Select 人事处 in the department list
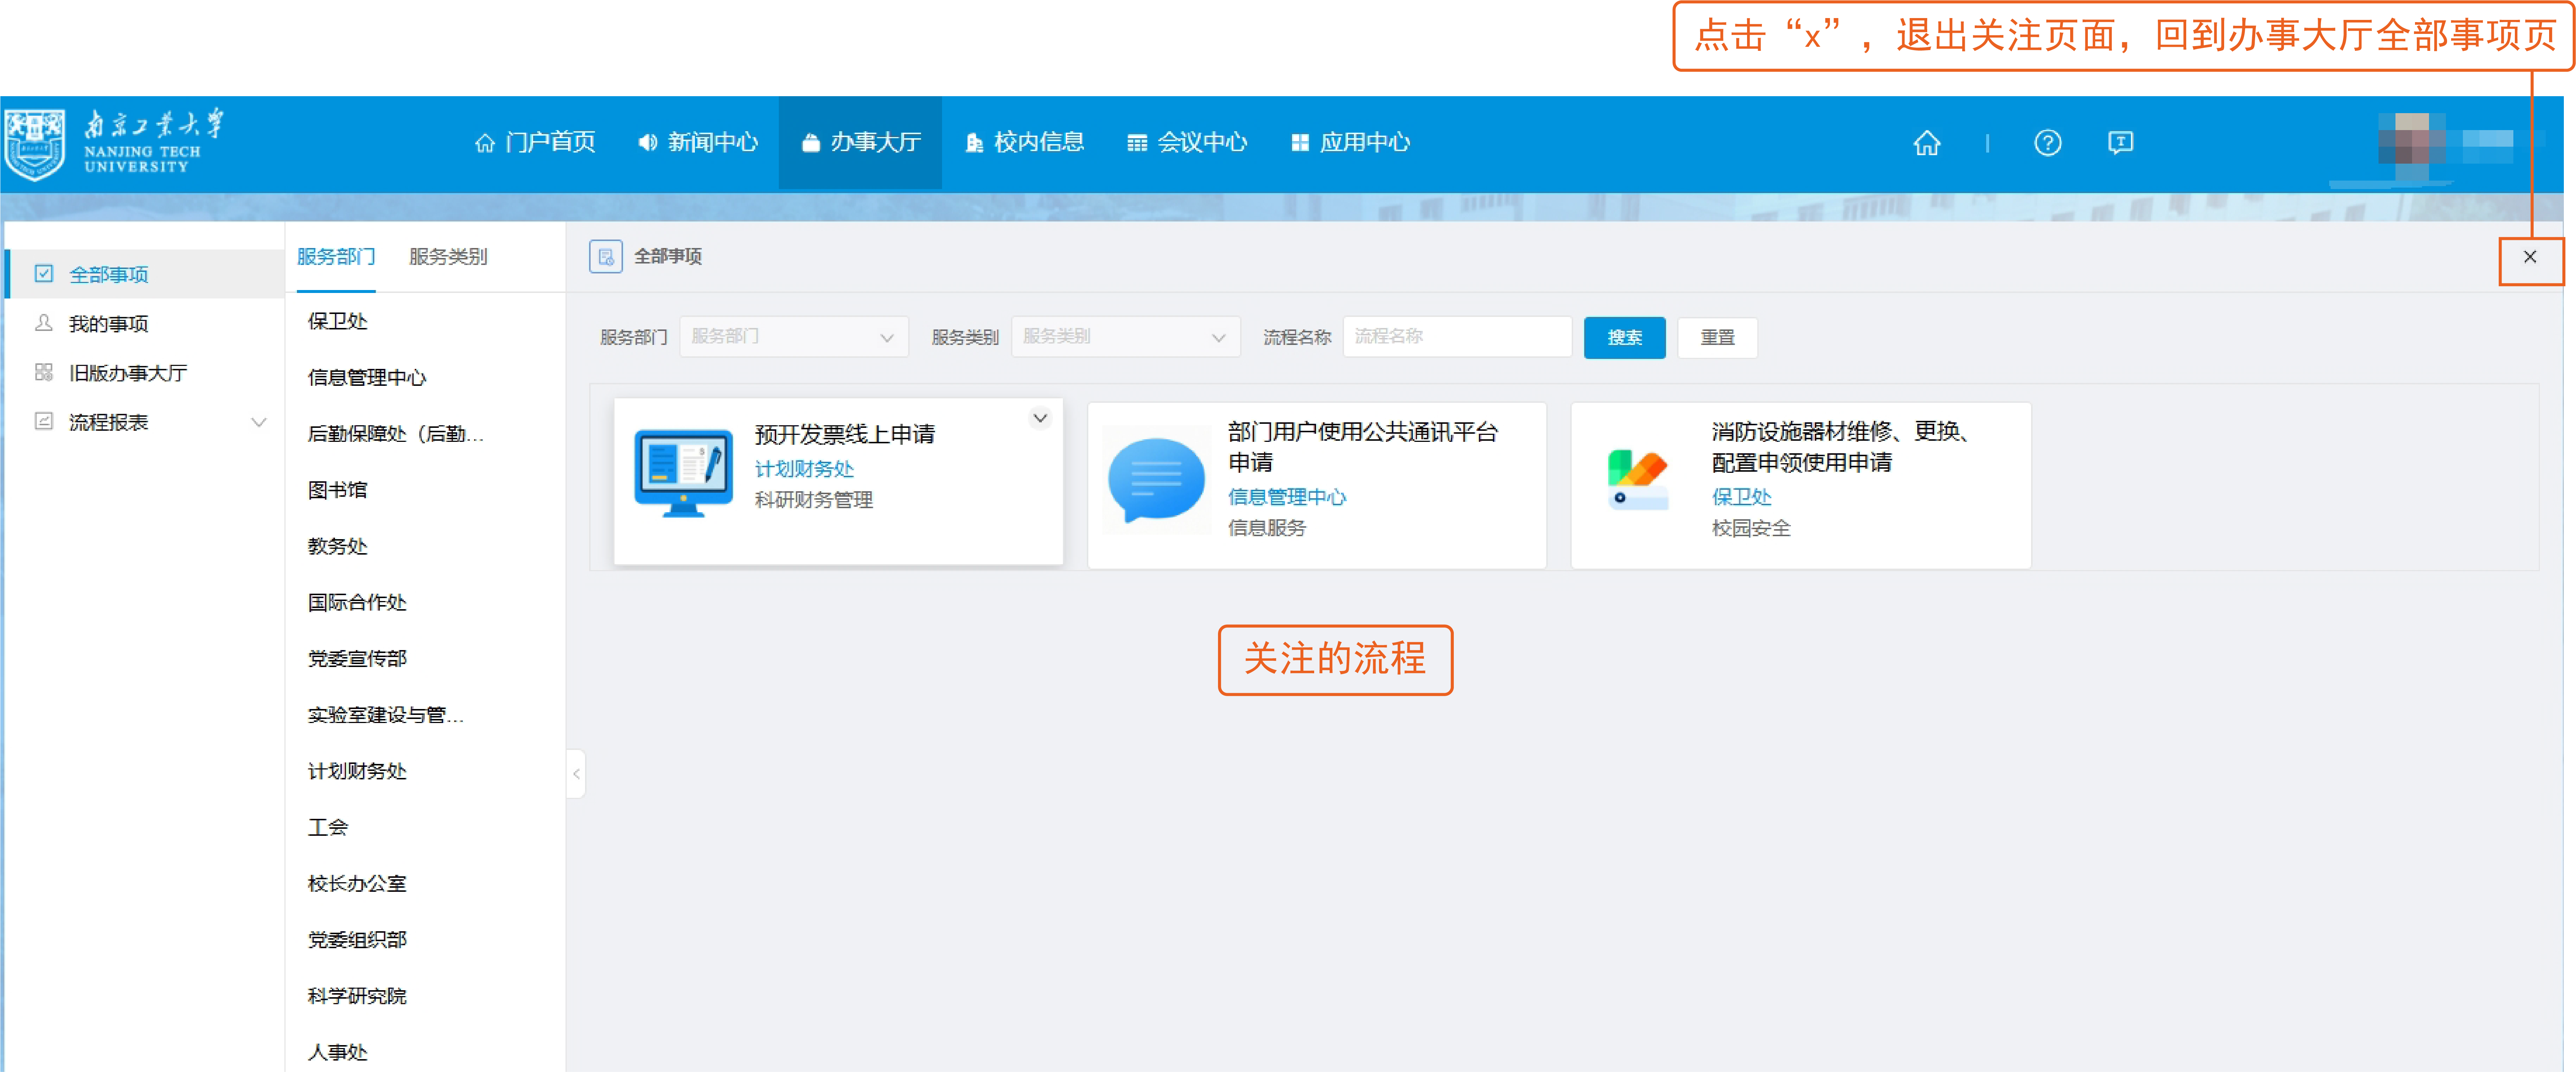 coord(338,1052)
